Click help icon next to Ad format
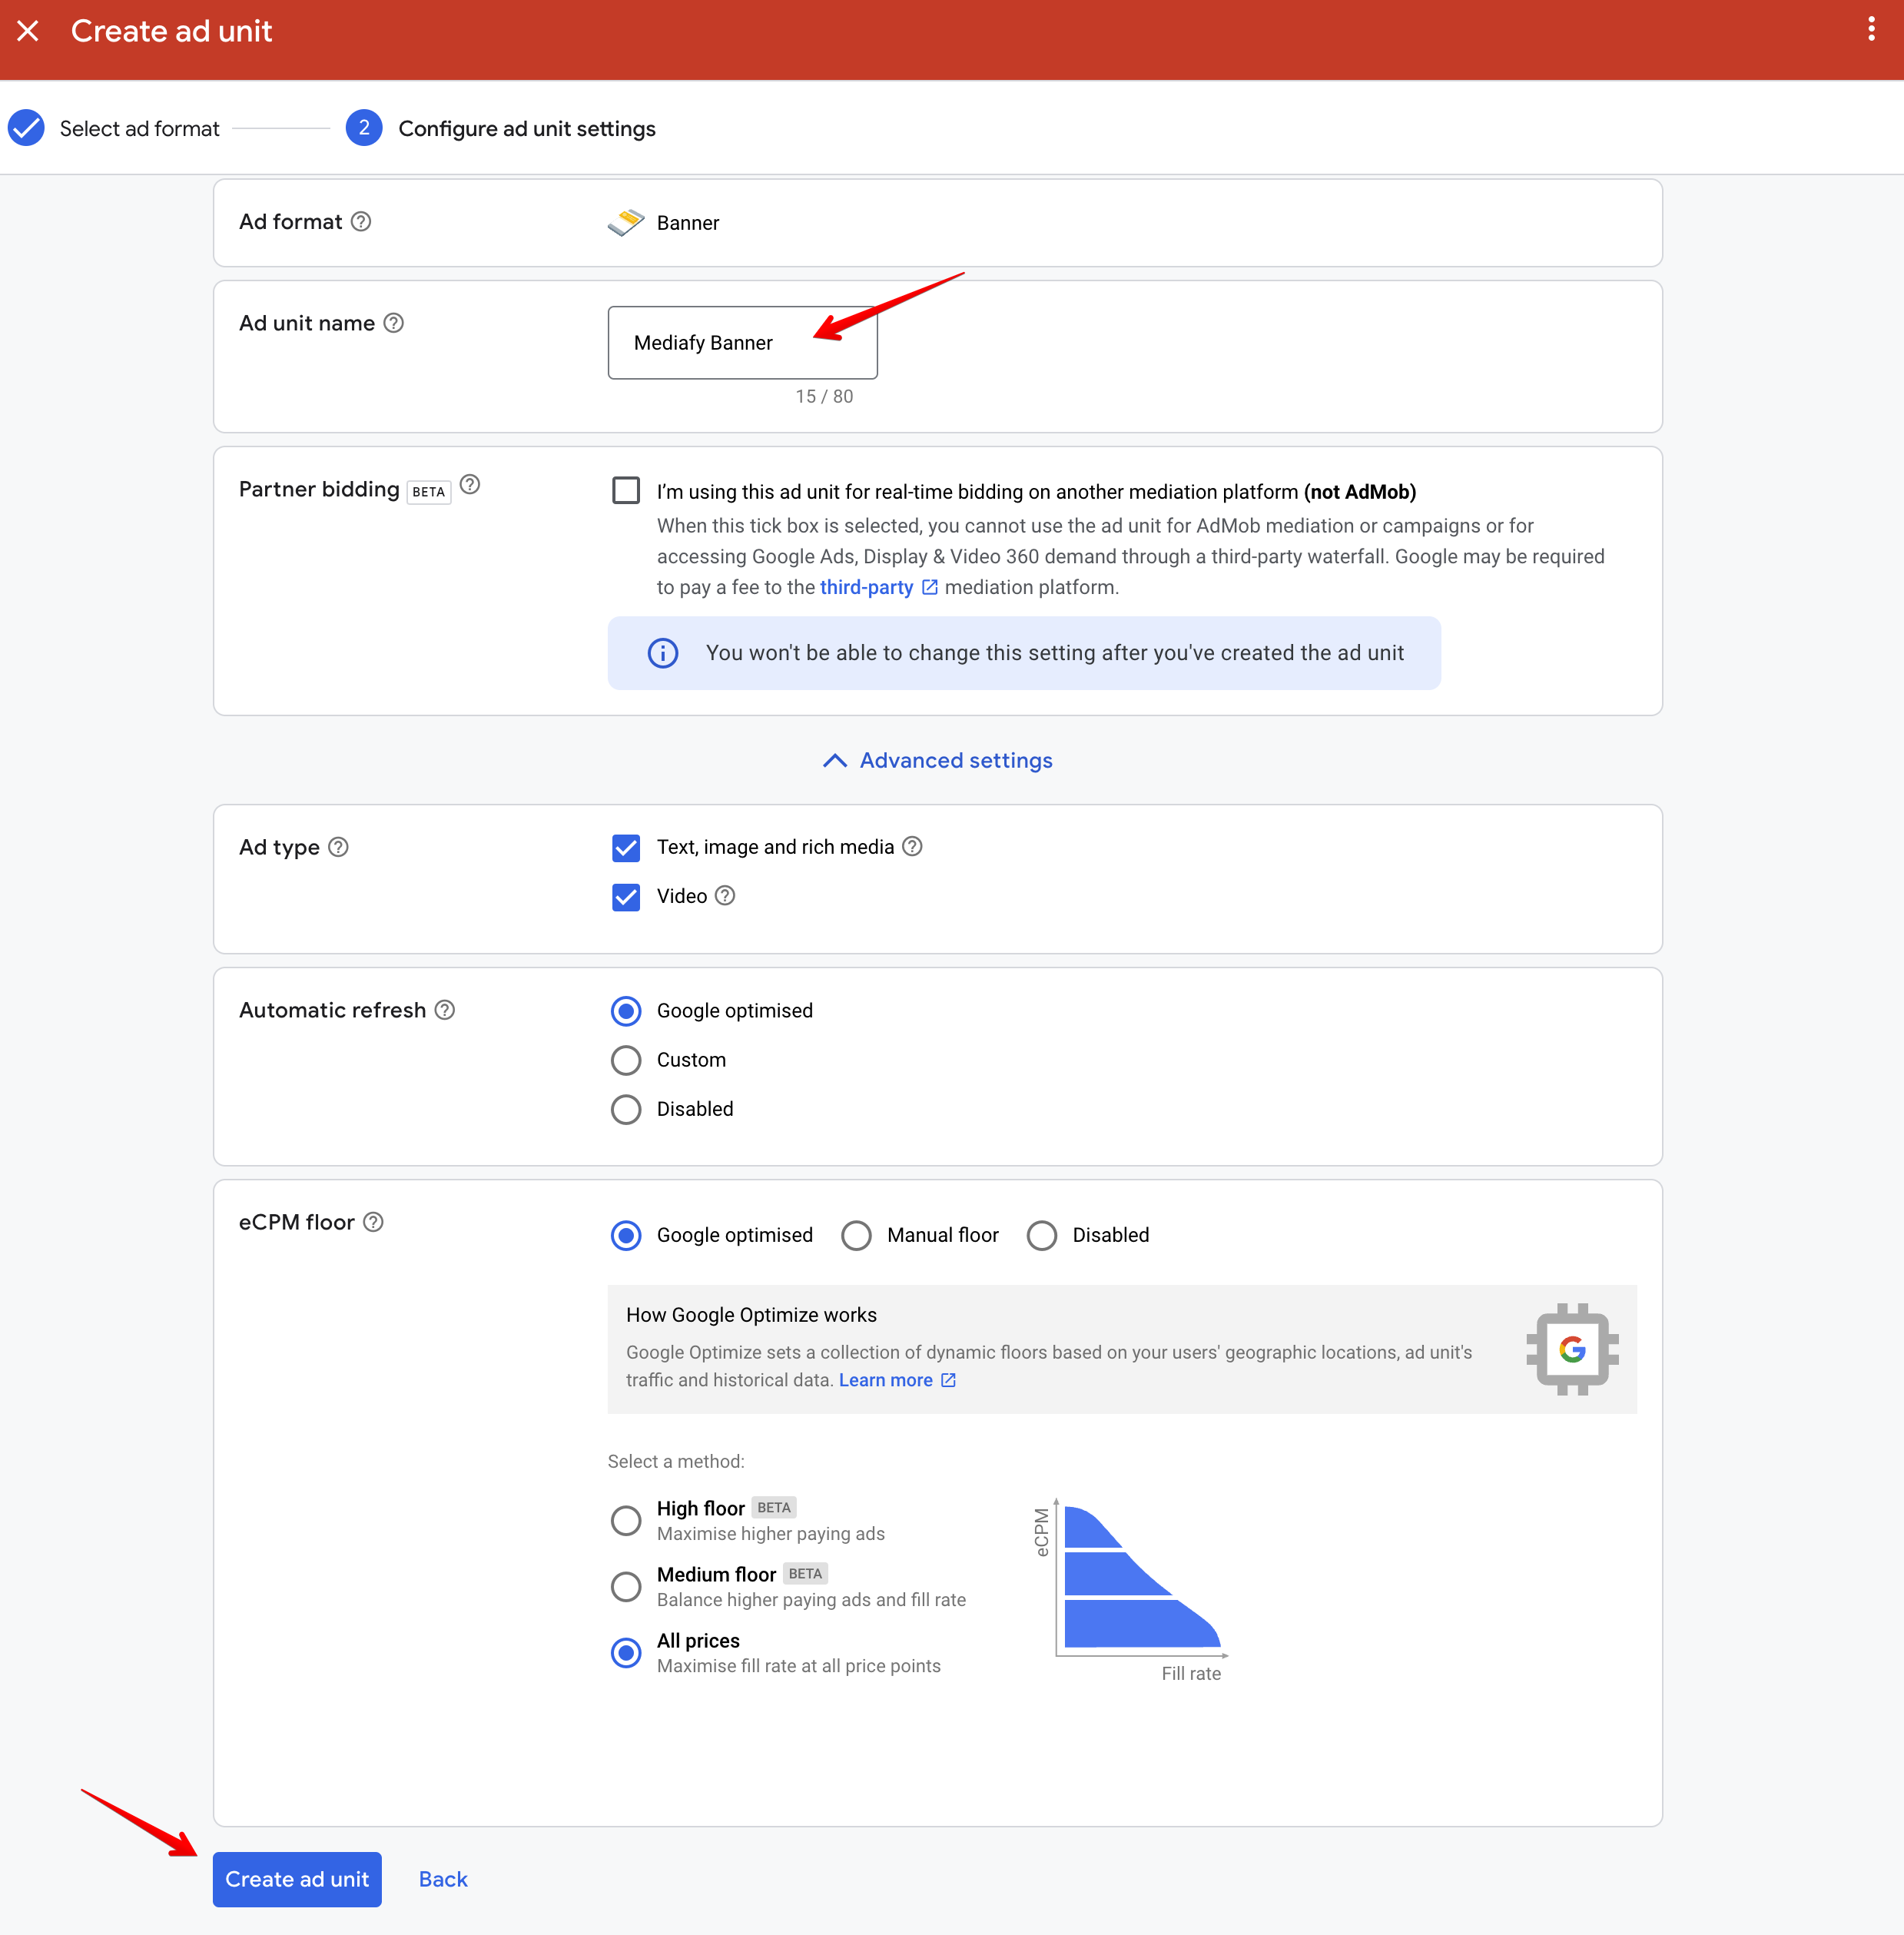 click(361, 221)
